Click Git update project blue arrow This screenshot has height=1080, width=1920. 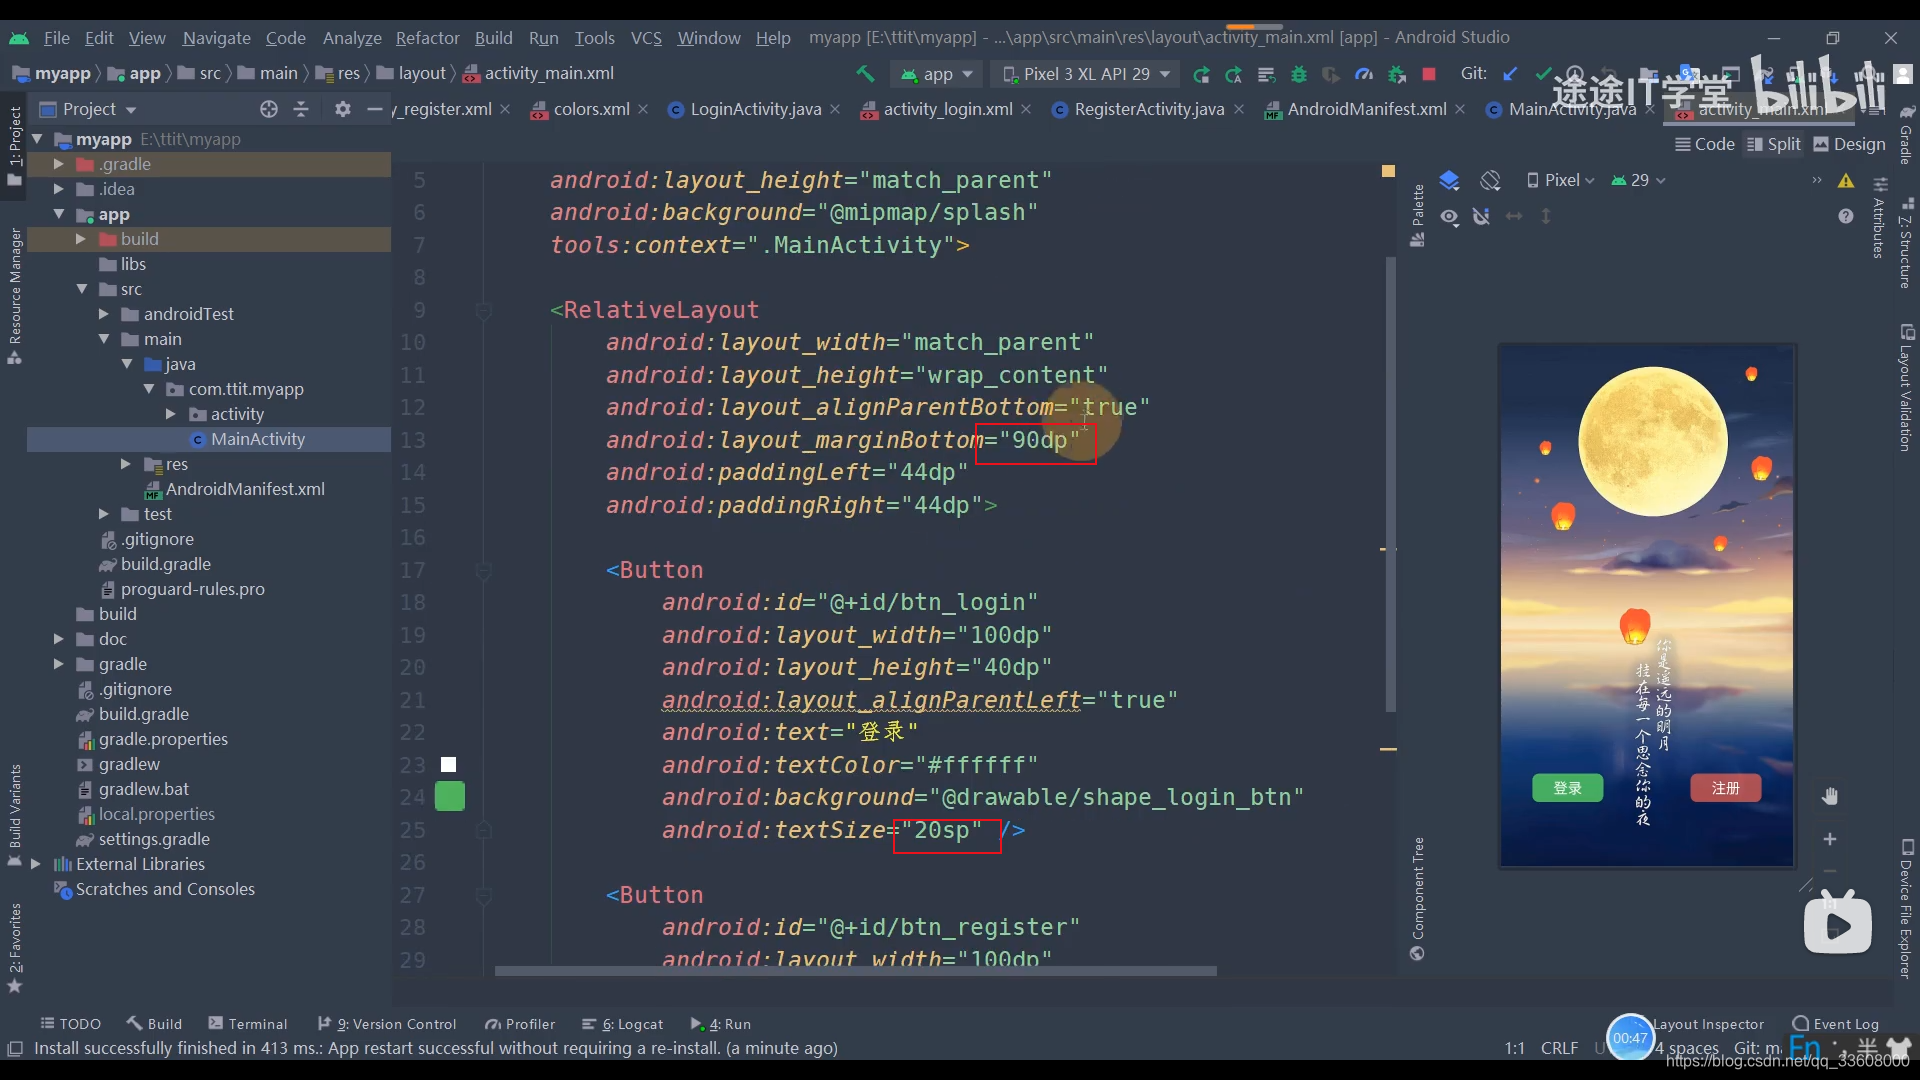click(1510, 74)
